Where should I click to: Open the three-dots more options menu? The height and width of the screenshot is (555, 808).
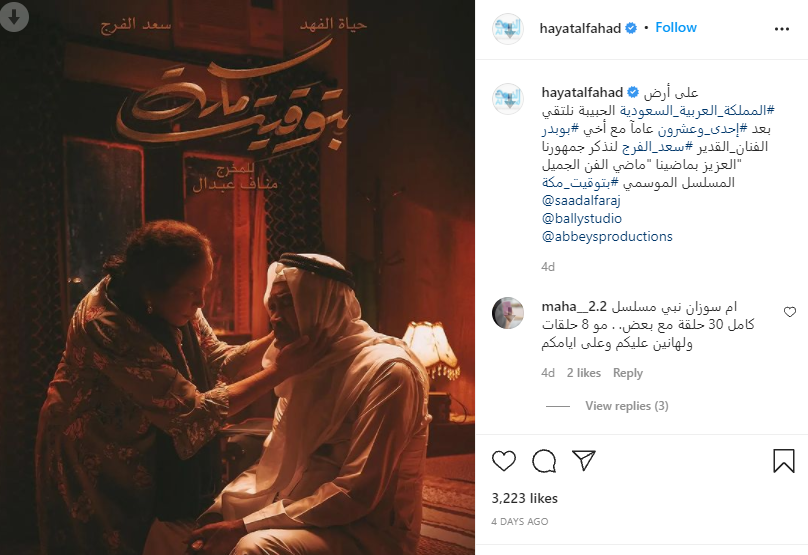pos(782,29)
